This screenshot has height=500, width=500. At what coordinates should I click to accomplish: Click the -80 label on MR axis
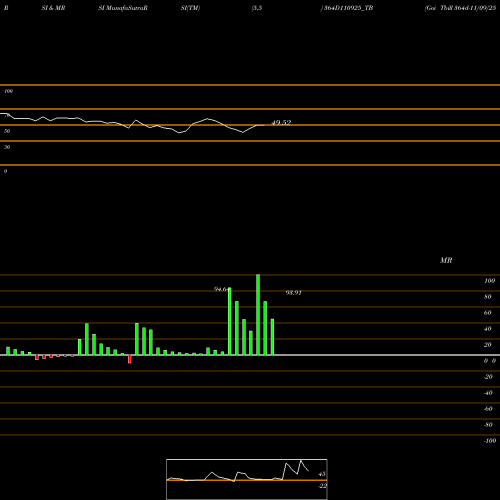pos(488,425)
